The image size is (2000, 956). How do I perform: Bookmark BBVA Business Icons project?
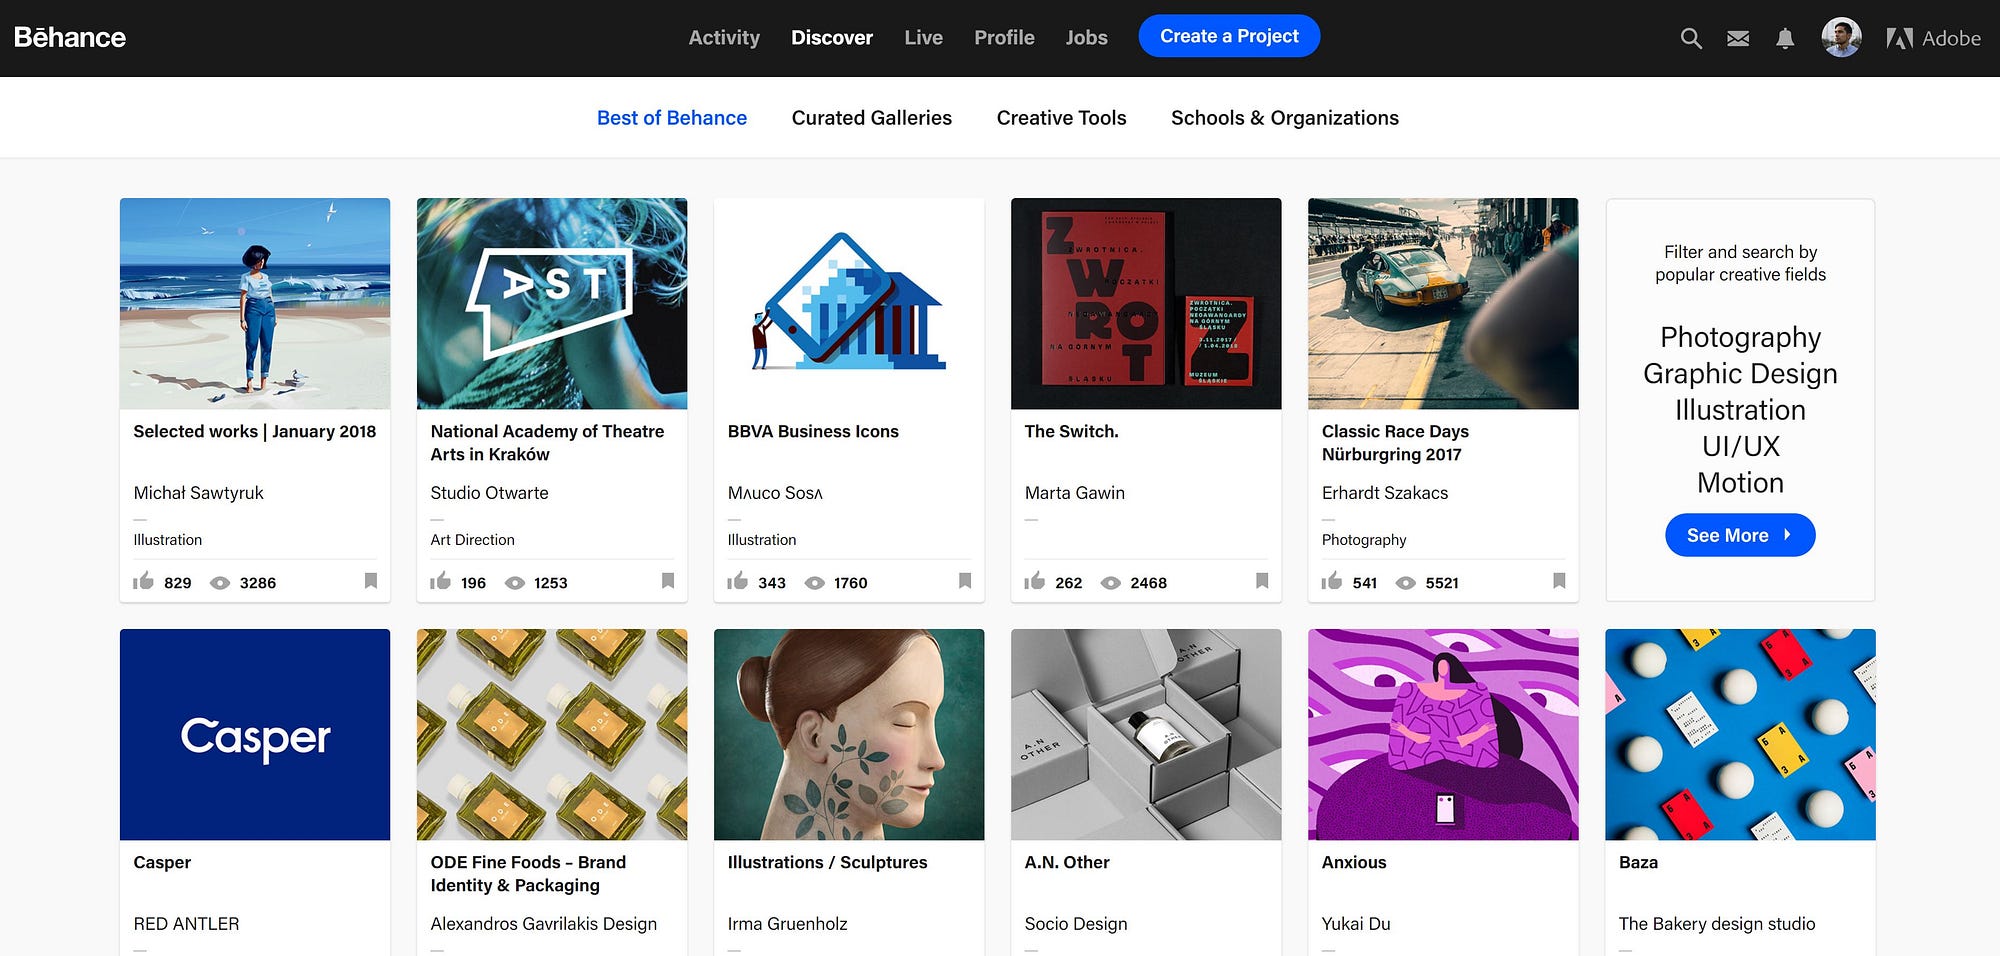(965, 581)
